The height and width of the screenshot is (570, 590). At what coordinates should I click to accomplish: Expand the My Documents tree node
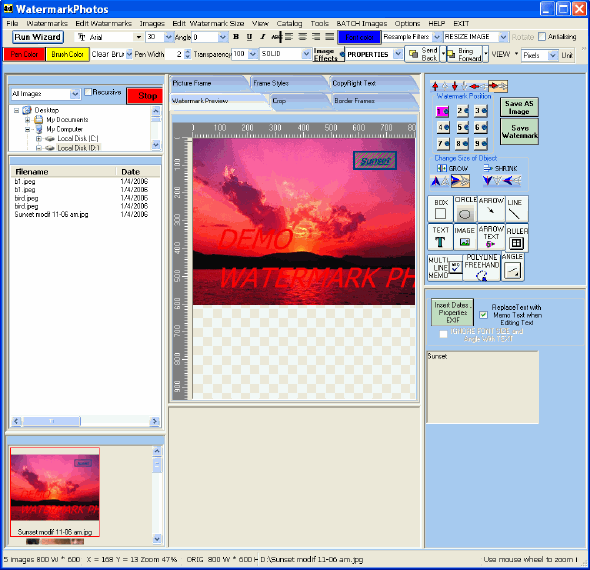point(27,120)
